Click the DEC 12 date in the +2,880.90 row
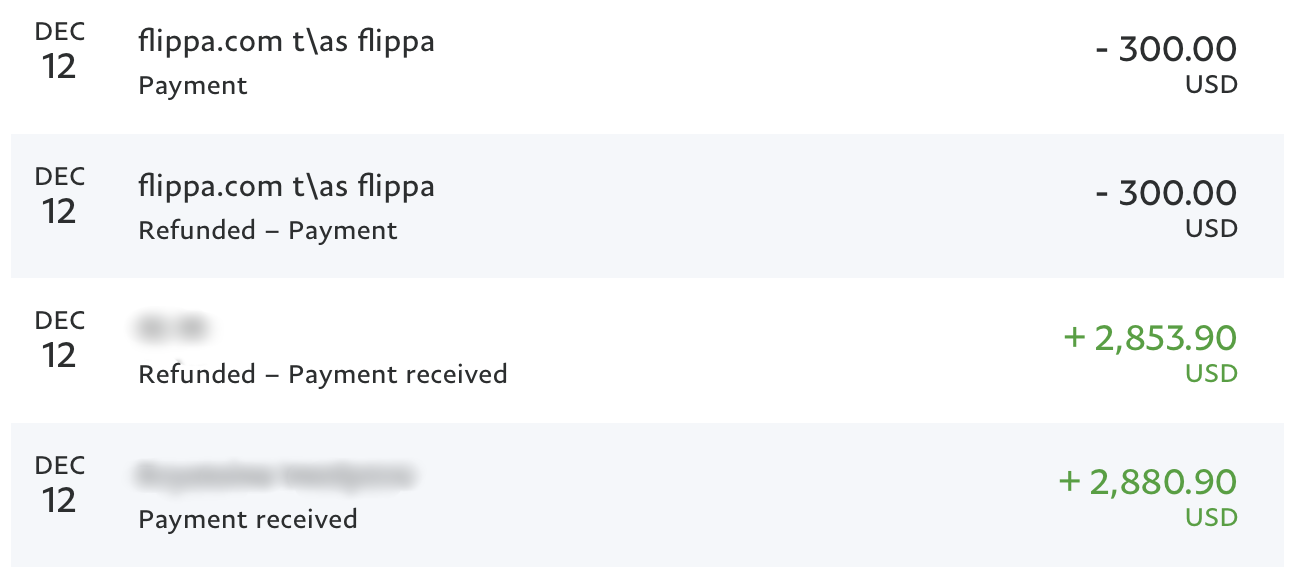1298x580 pixels. tap(60, 486)
